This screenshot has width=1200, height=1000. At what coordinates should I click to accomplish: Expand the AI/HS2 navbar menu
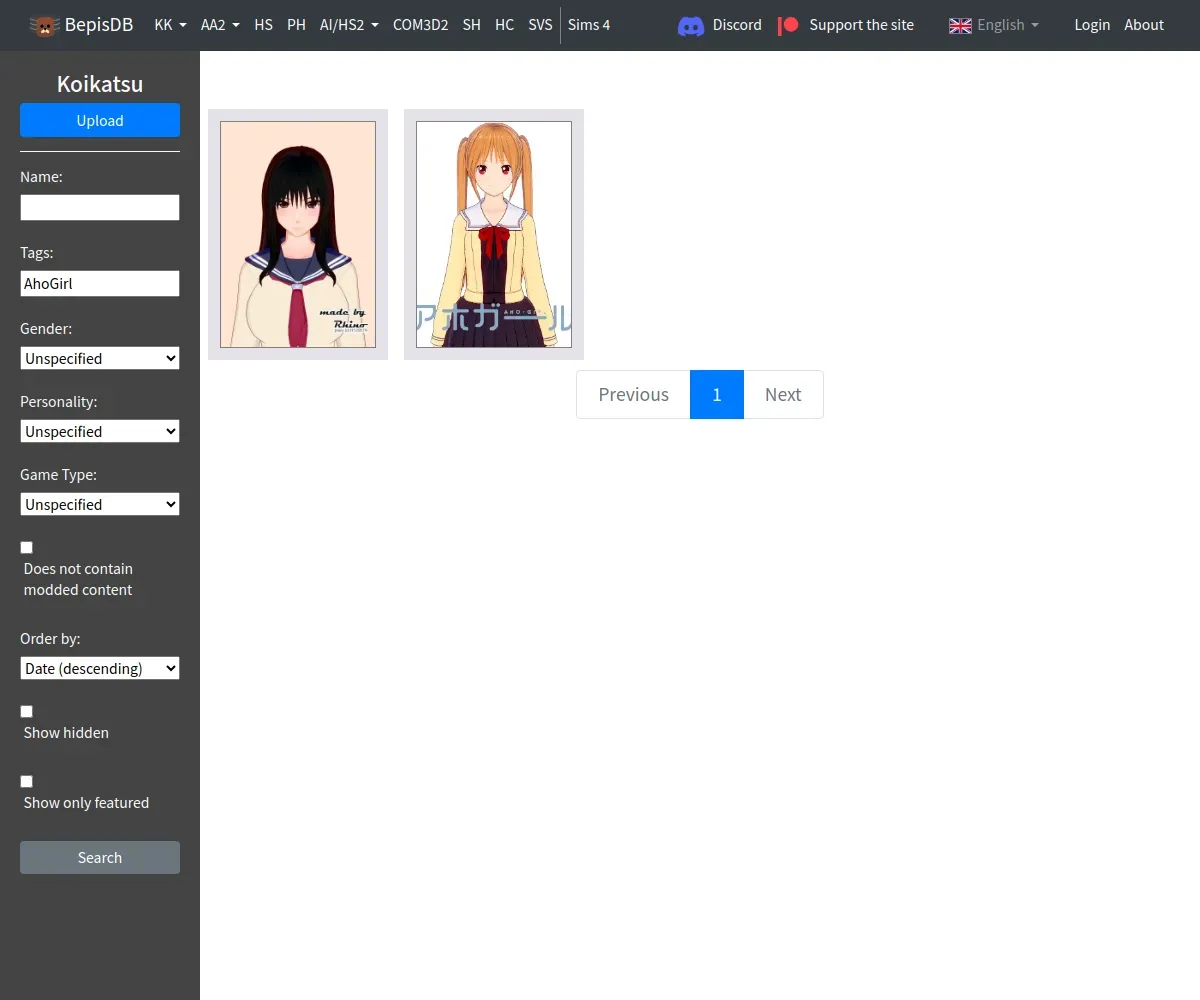[349, 25]
